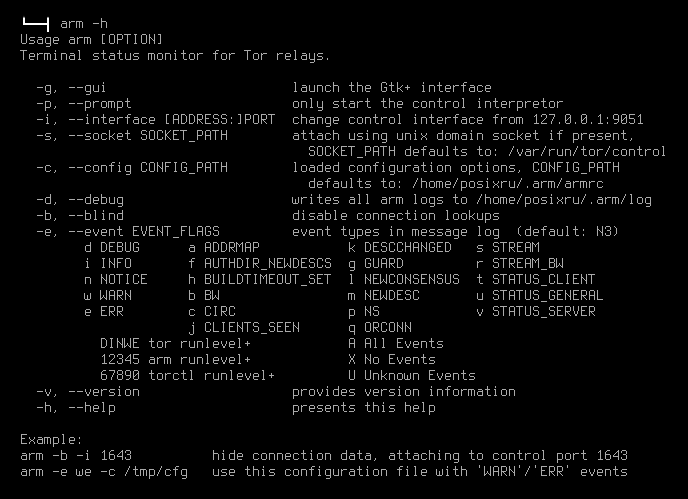The image size is (688, 499).
Task: Click the Unknown Events entry
Action: 412,376
